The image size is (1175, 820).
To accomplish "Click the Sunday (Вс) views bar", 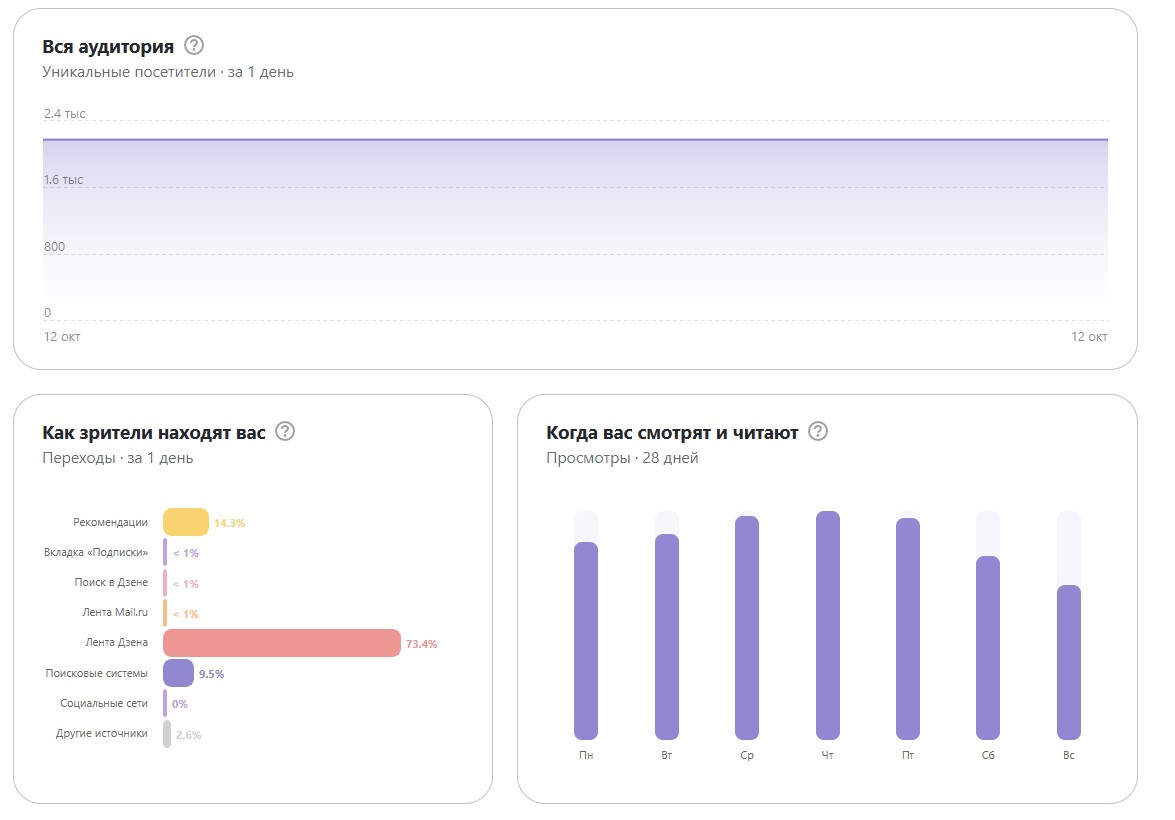I will tap(1069, 662).
